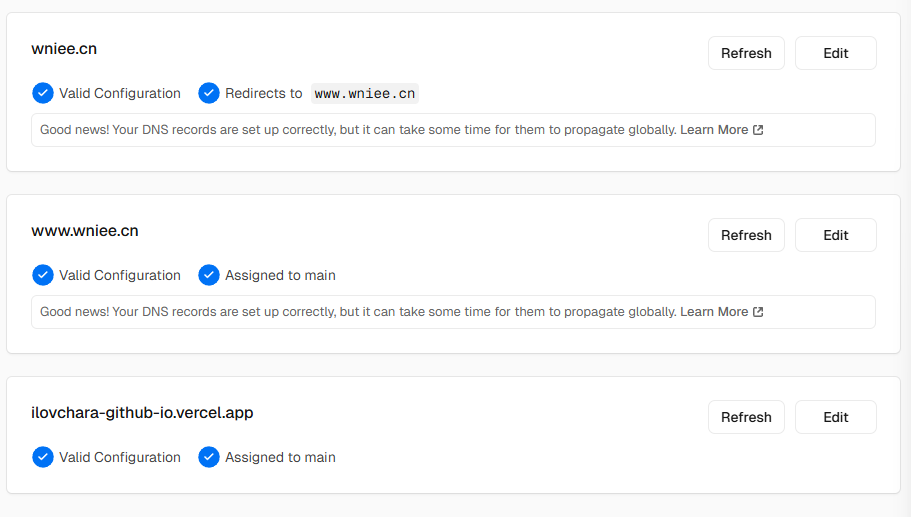The image size is (911, 517).
Task: Open Learn More link under www.wniee.cn
Action: [714, 311]
